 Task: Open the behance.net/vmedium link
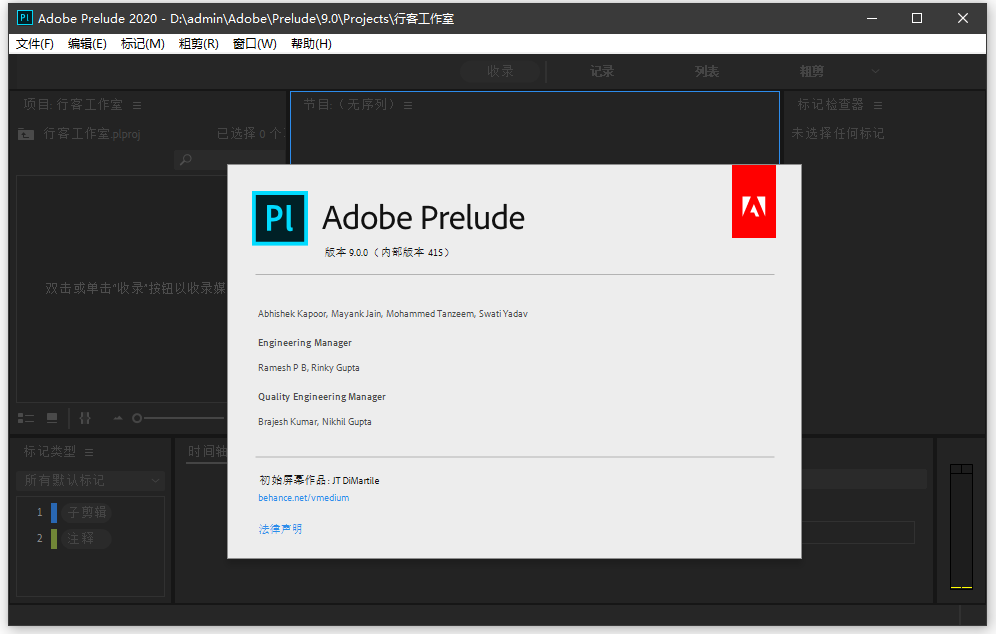coord(304,498)
